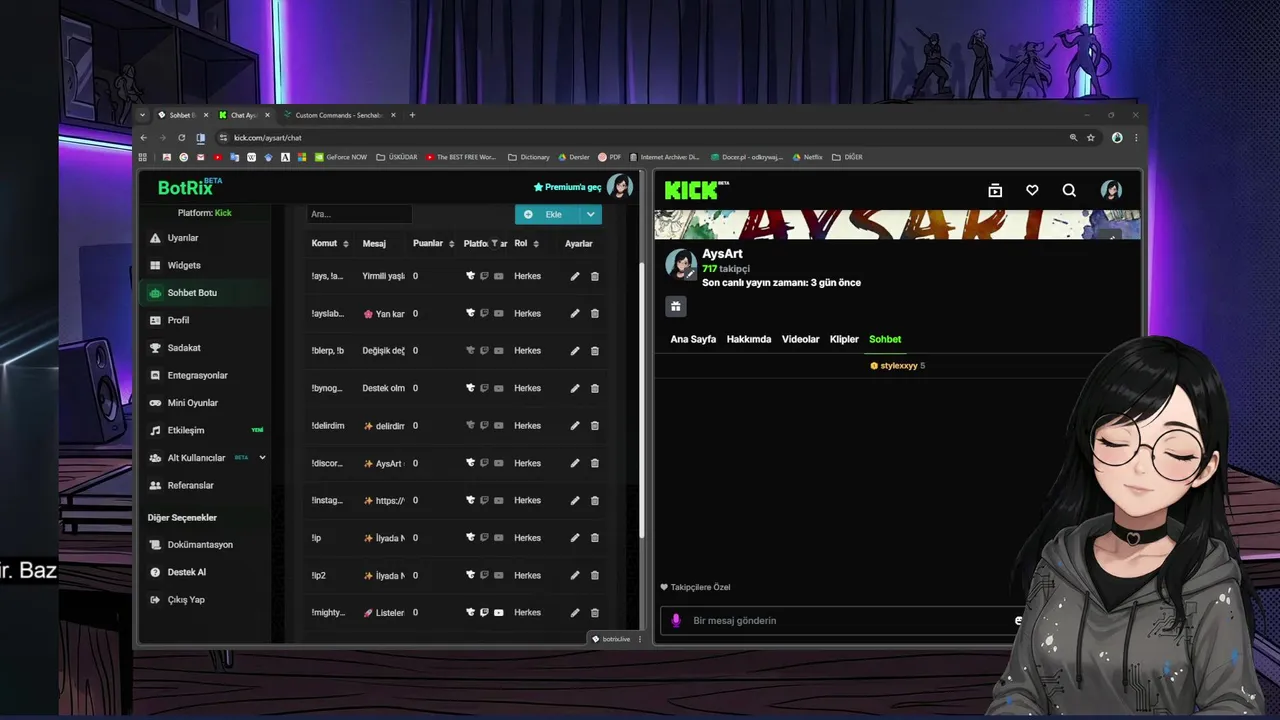The height and width of the screenshot is (720, 1280).
Task: Open Chrome three-dot menu
Action: (x=1136, y=138)
